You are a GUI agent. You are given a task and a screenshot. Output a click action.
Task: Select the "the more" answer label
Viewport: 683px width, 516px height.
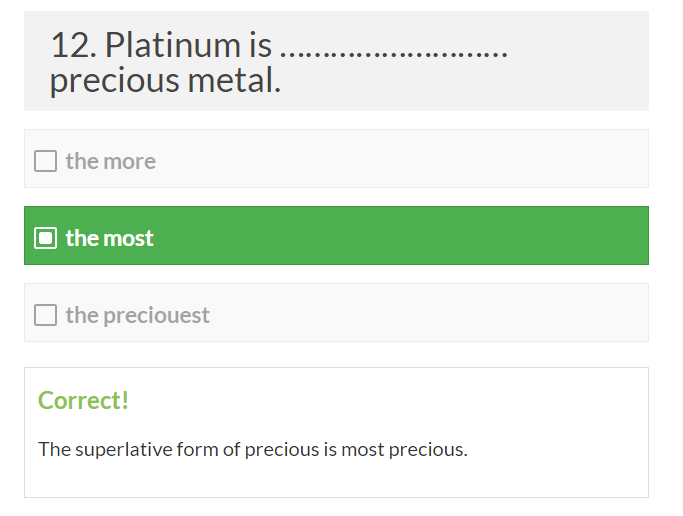(x=111, y=161)
